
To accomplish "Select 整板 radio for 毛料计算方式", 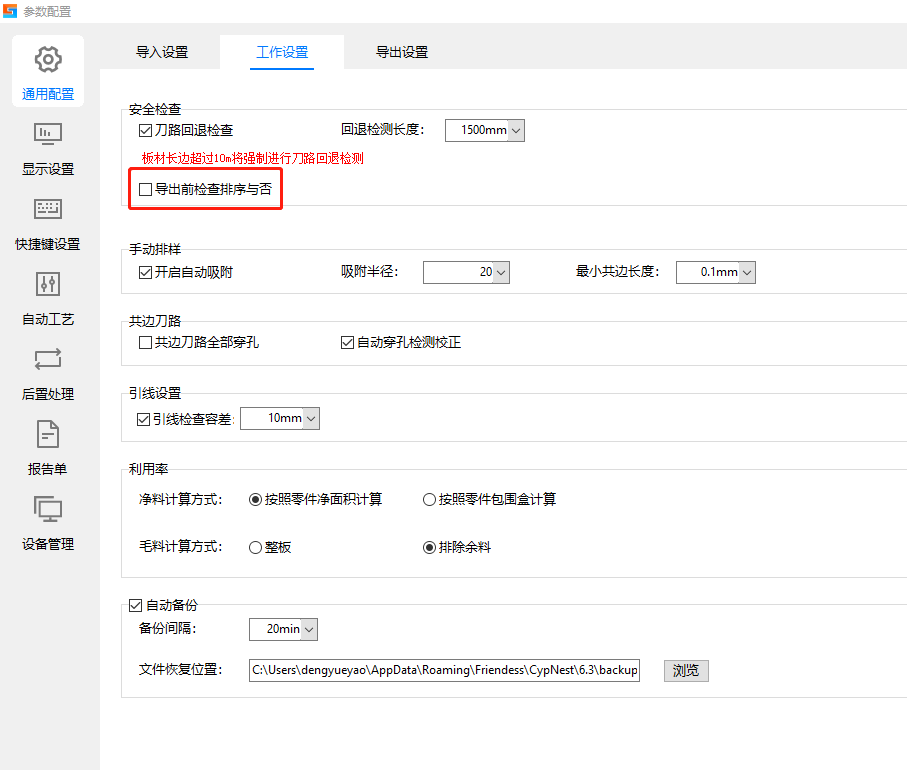I will point(255,547).
